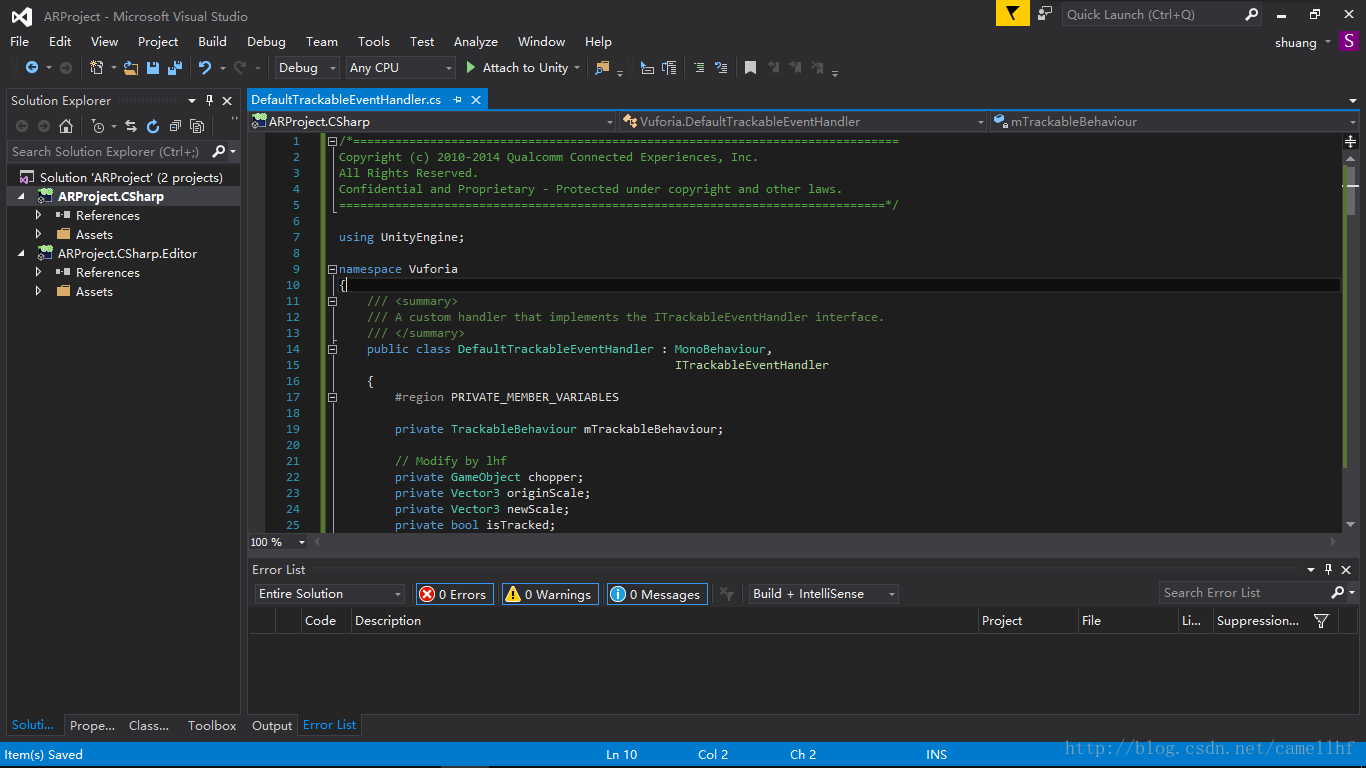
Task: Click the yellow notifications flag icon
Action: click(x=1013, y=13)
